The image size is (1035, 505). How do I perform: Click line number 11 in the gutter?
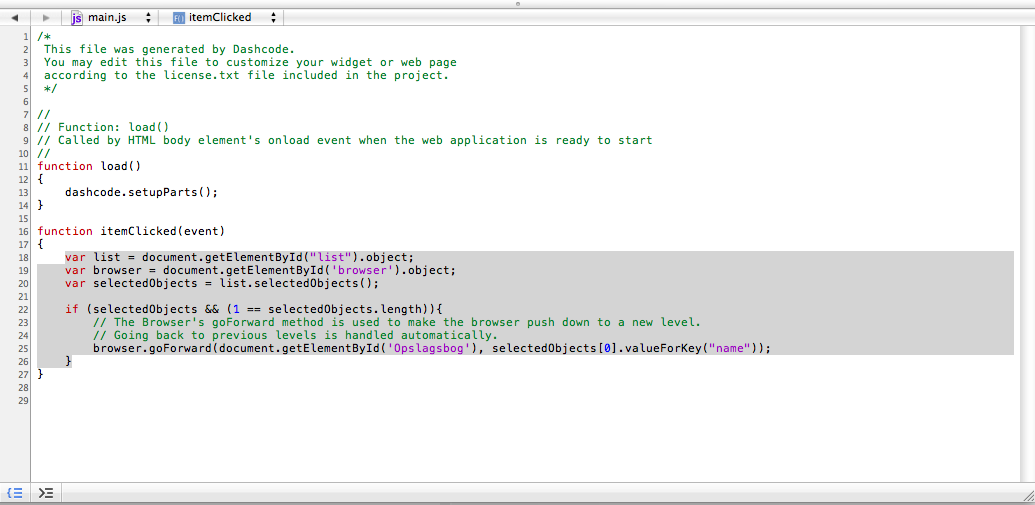click(23, 166)
